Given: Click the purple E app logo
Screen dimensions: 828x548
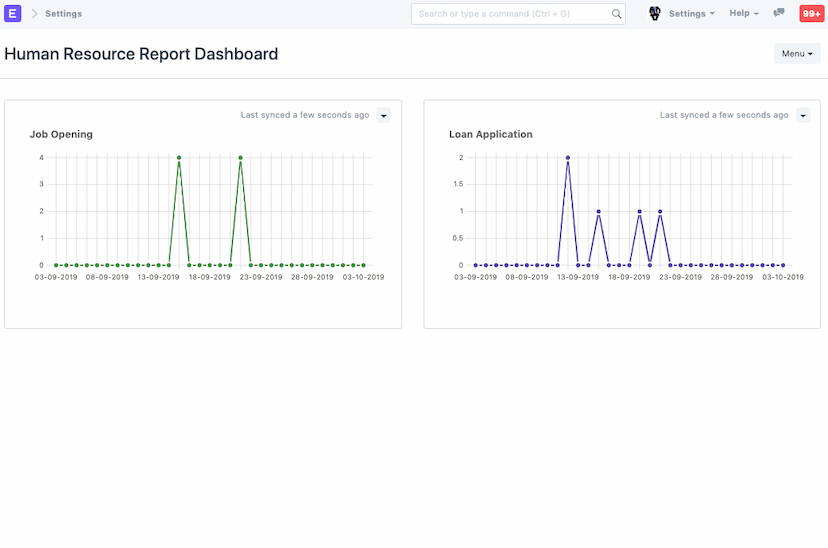Looking at the screenshot, I should (13, 14).
